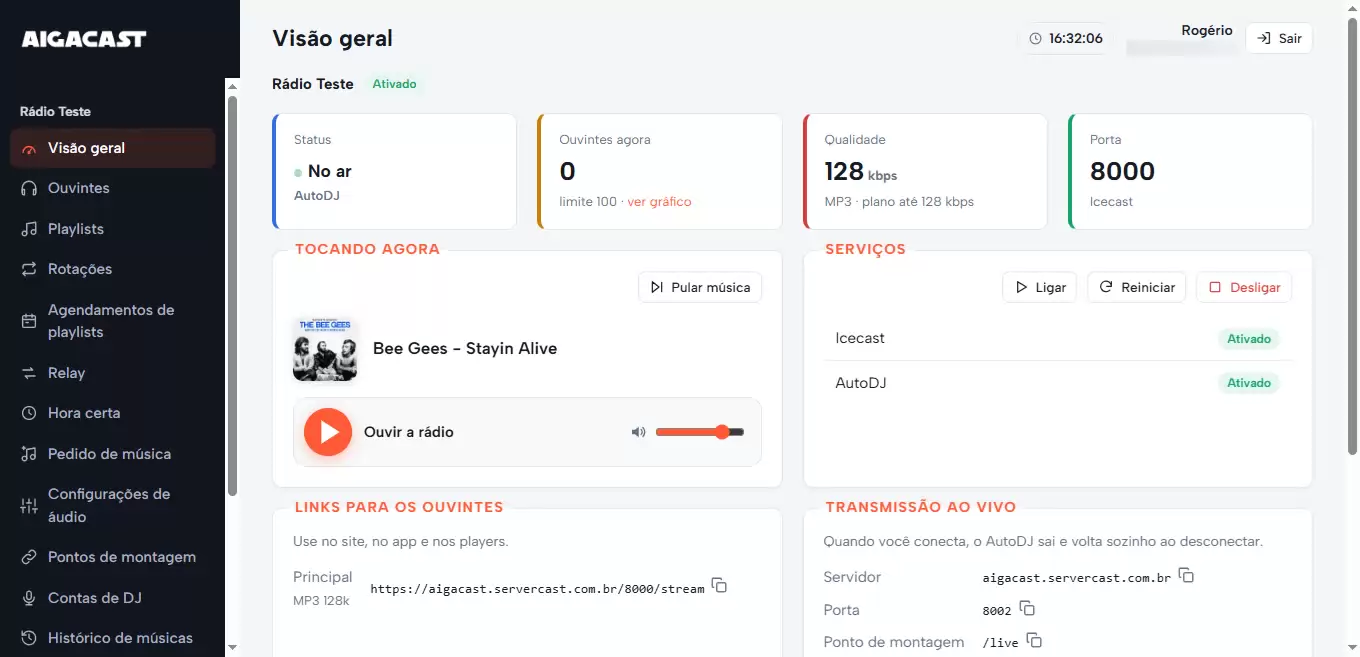Go to Ouvintes in the sidebar
The height and width of the screenshot is (657, 1360).
coord(112,188)
